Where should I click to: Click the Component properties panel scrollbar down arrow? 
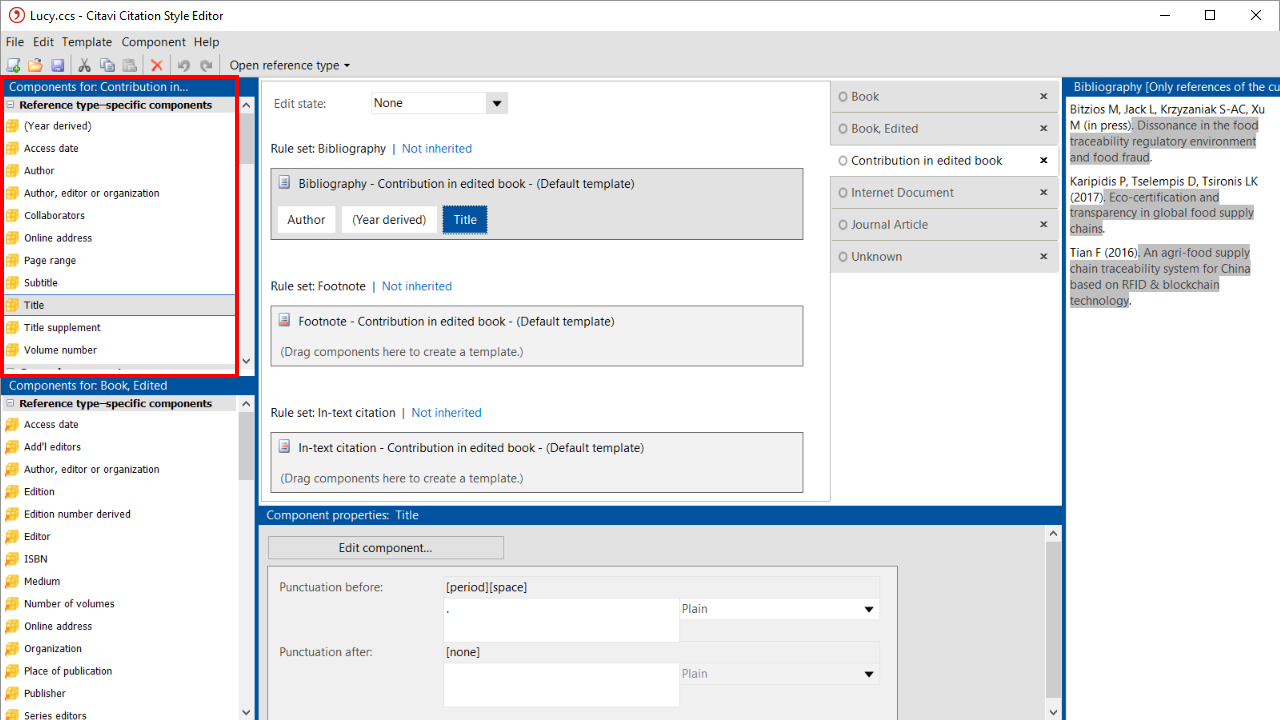coord(1052,712)
